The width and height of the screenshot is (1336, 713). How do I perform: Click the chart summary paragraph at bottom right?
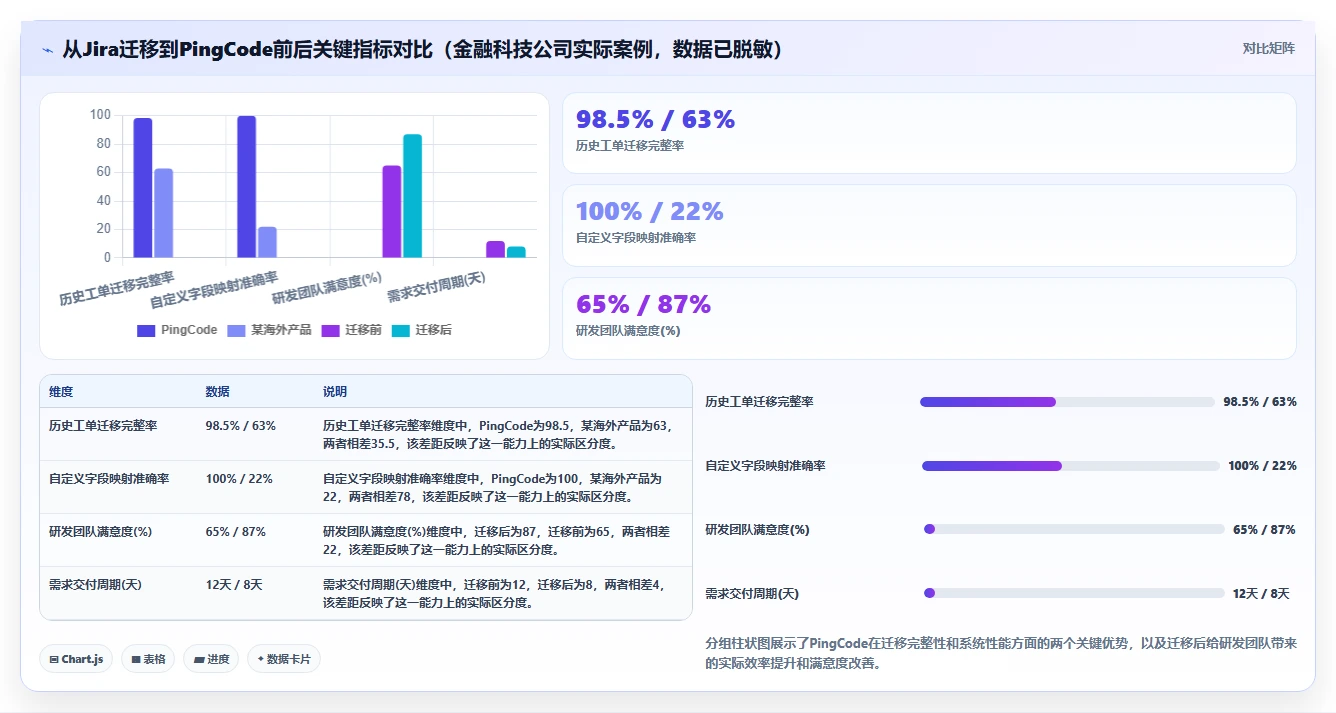[x=1000, y=653]
